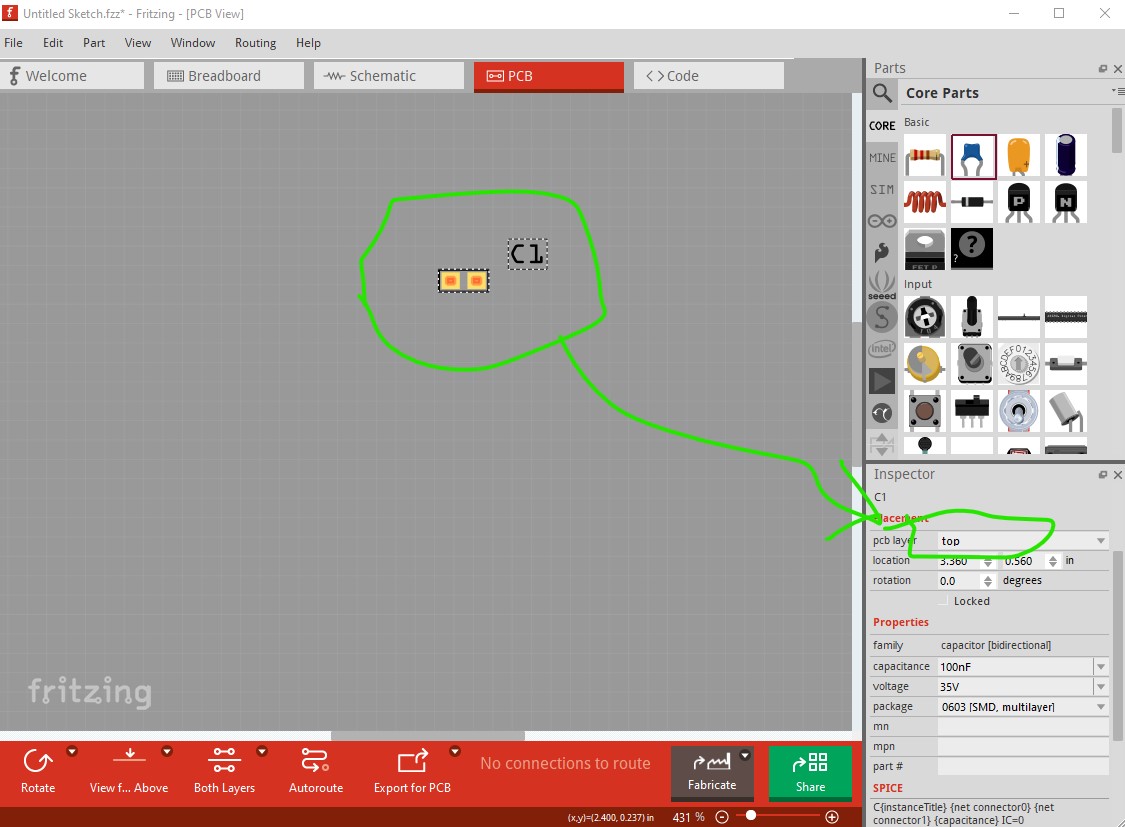Image resolution: width=1125 pixels, height=827 pixels.
Task: Select the FET P transistor part
Action: [x=925, y=249]
